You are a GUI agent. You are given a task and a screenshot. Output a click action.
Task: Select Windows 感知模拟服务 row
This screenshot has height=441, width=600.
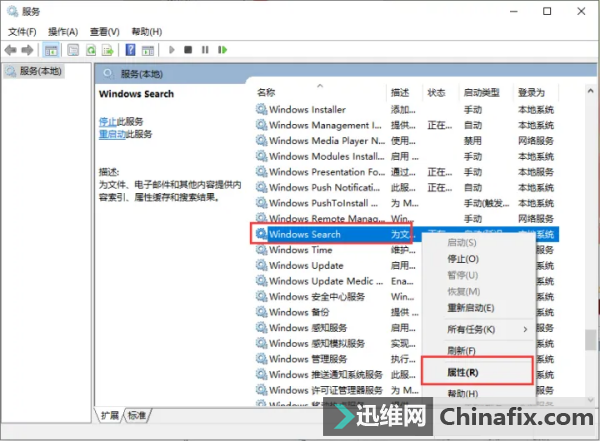point(337,343)
